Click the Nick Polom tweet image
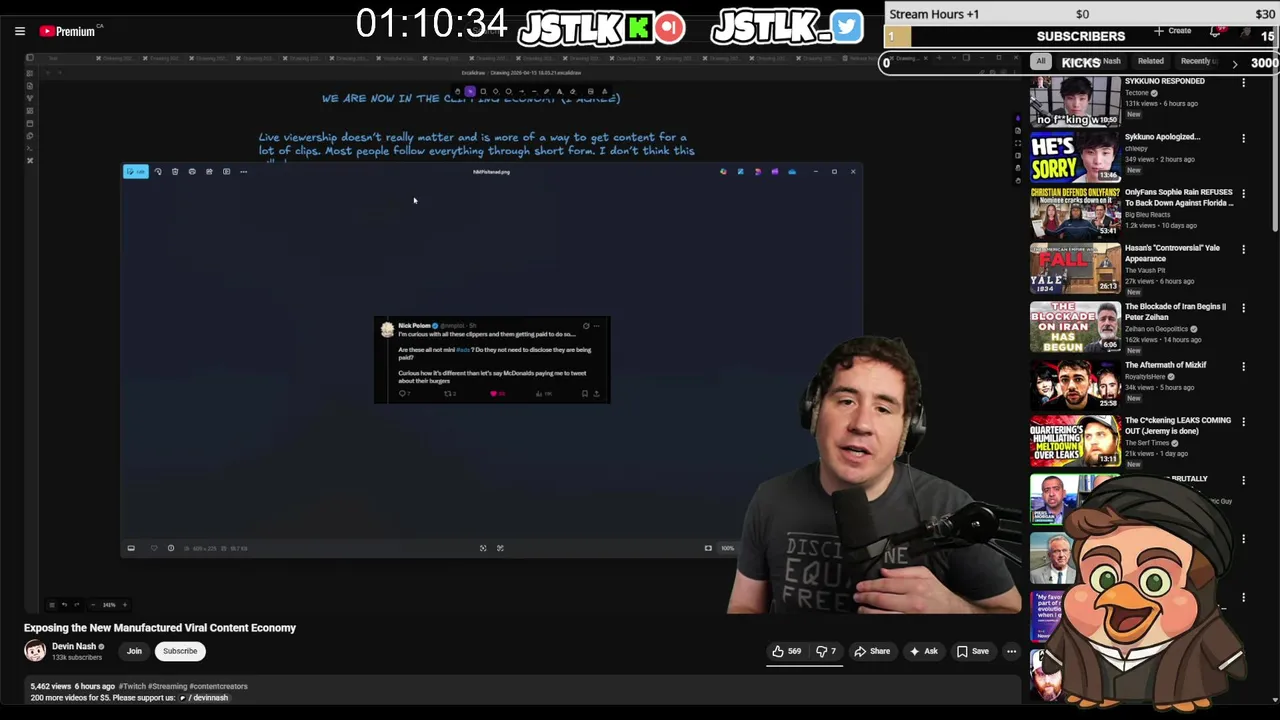 (x=492, y=360)
